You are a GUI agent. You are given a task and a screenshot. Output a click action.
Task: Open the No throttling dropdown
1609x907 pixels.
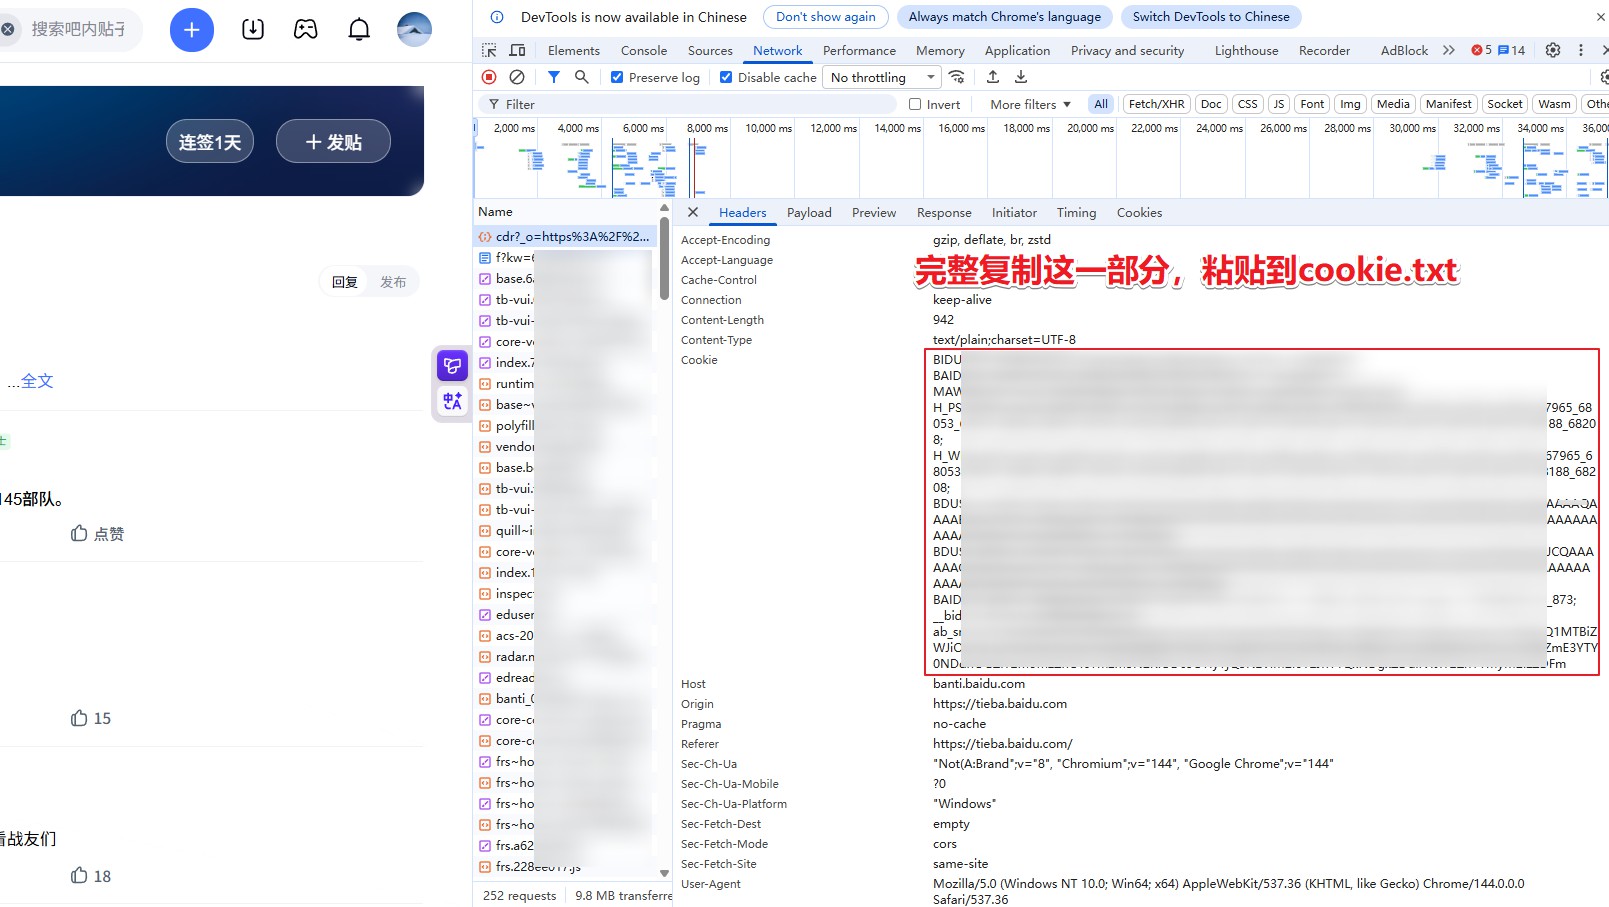tap(881, 77)
